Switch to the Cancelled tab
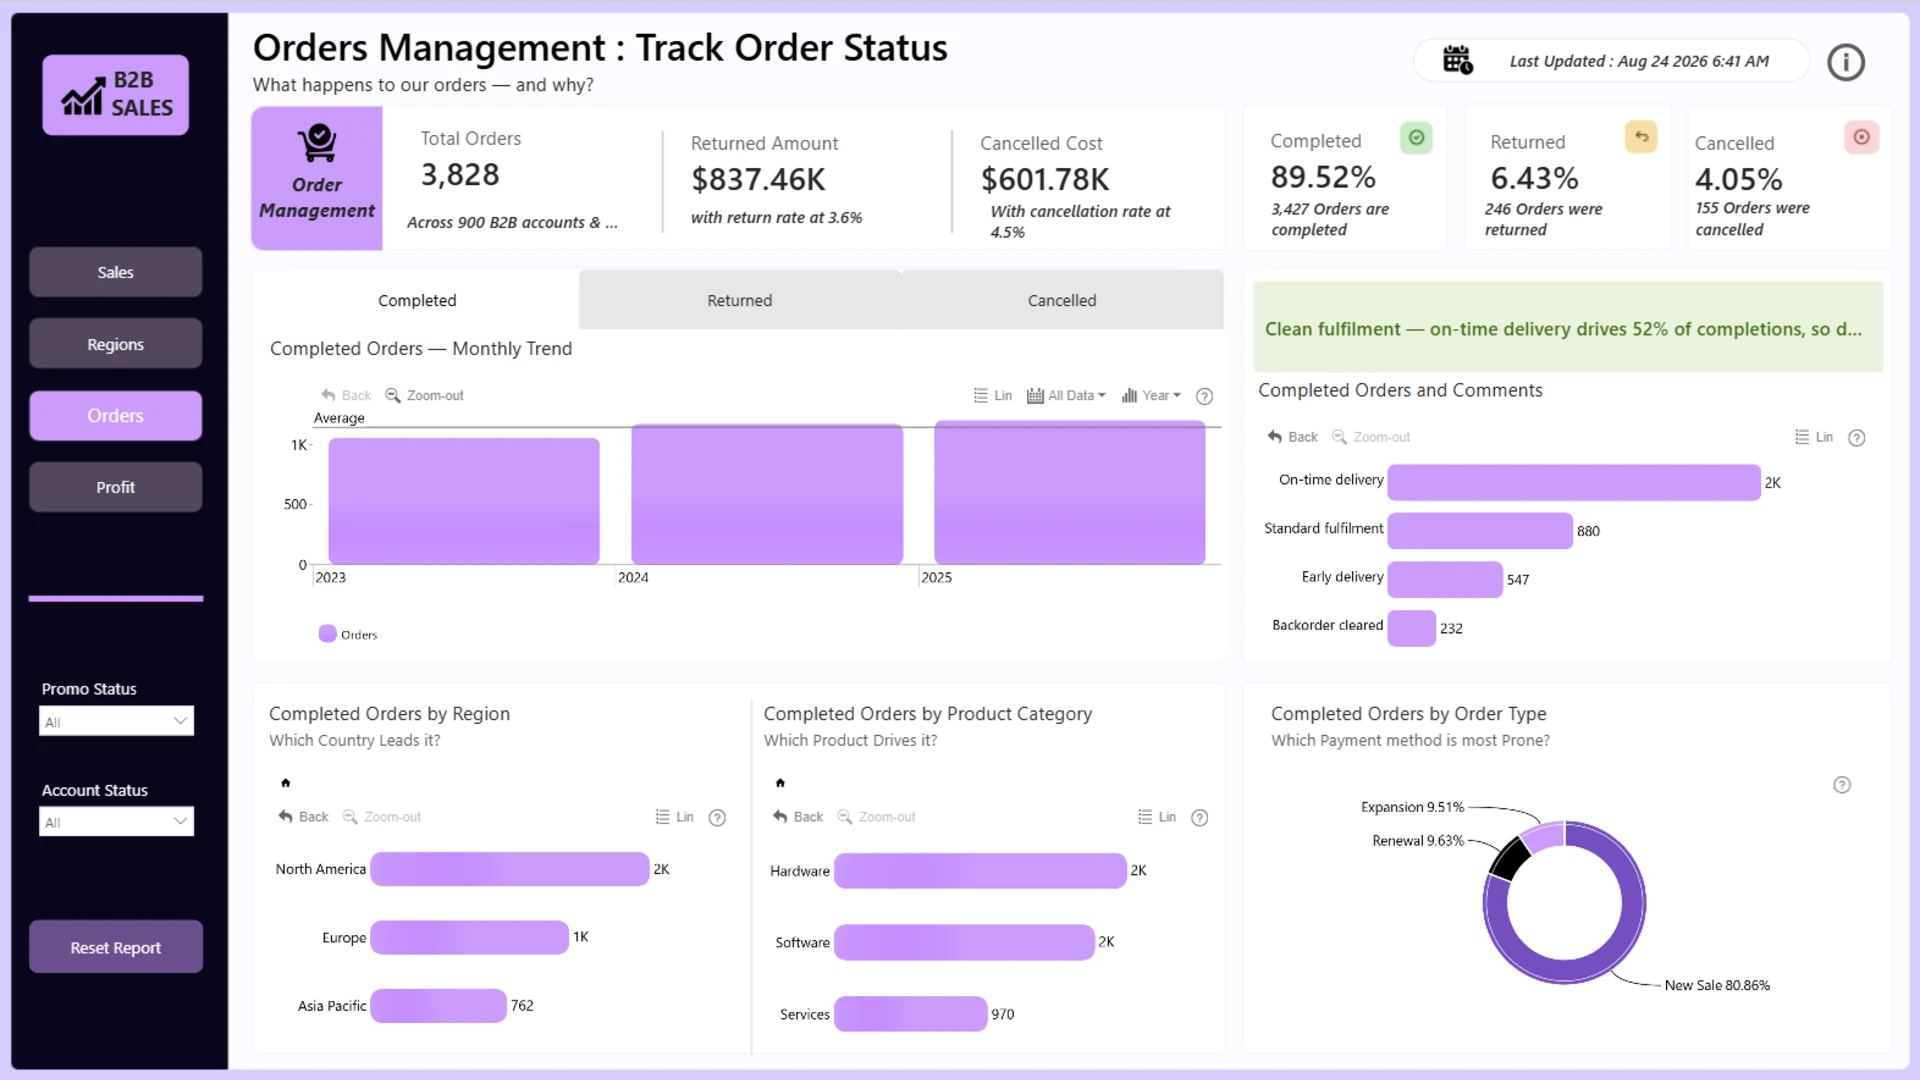1920x1080 pixels. pyautogui.click(x=1062, y=300)
